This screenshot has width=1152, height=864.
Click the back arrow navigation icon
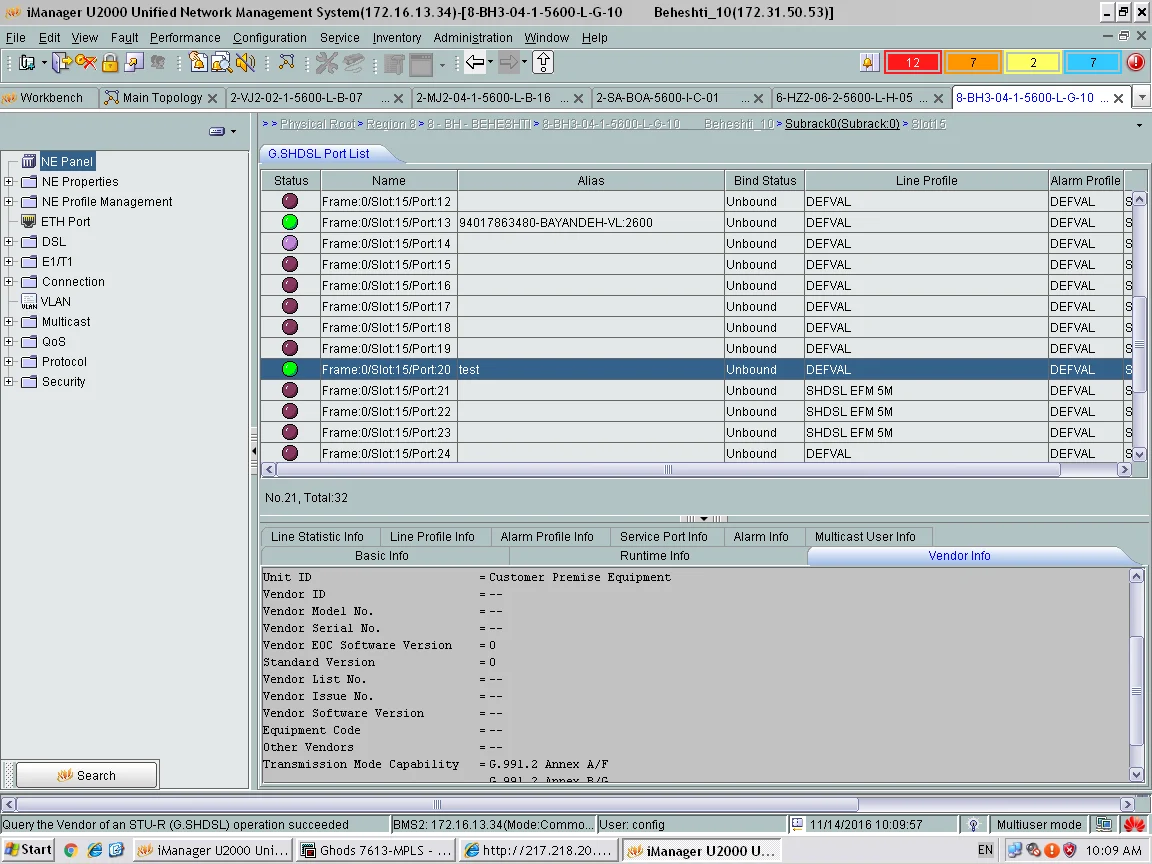pos(476,63)
